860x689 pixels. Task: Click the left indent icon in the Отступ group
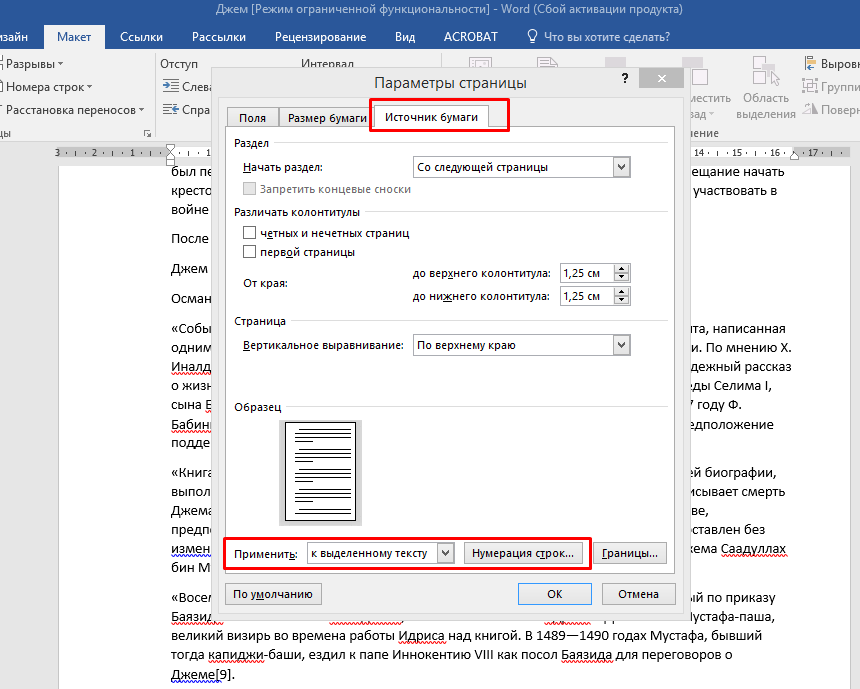coord(171,86)
